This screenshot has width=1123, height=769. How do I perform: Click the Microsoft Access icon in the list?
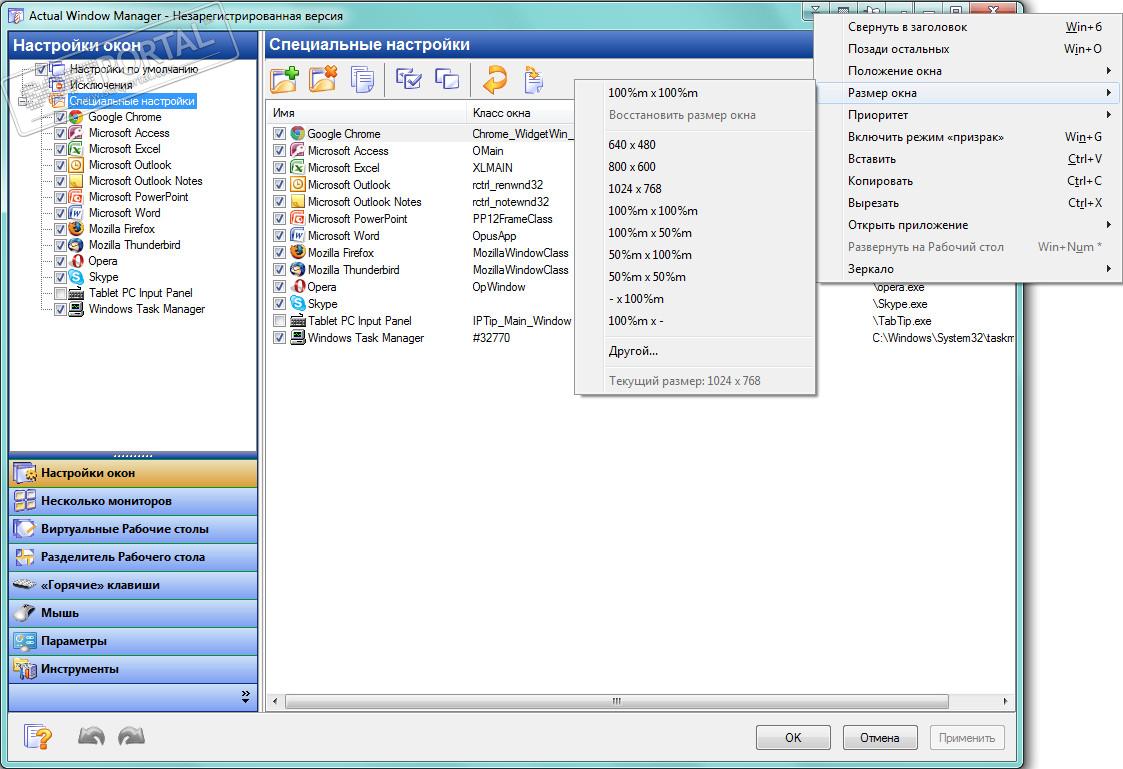click(298, 151)
